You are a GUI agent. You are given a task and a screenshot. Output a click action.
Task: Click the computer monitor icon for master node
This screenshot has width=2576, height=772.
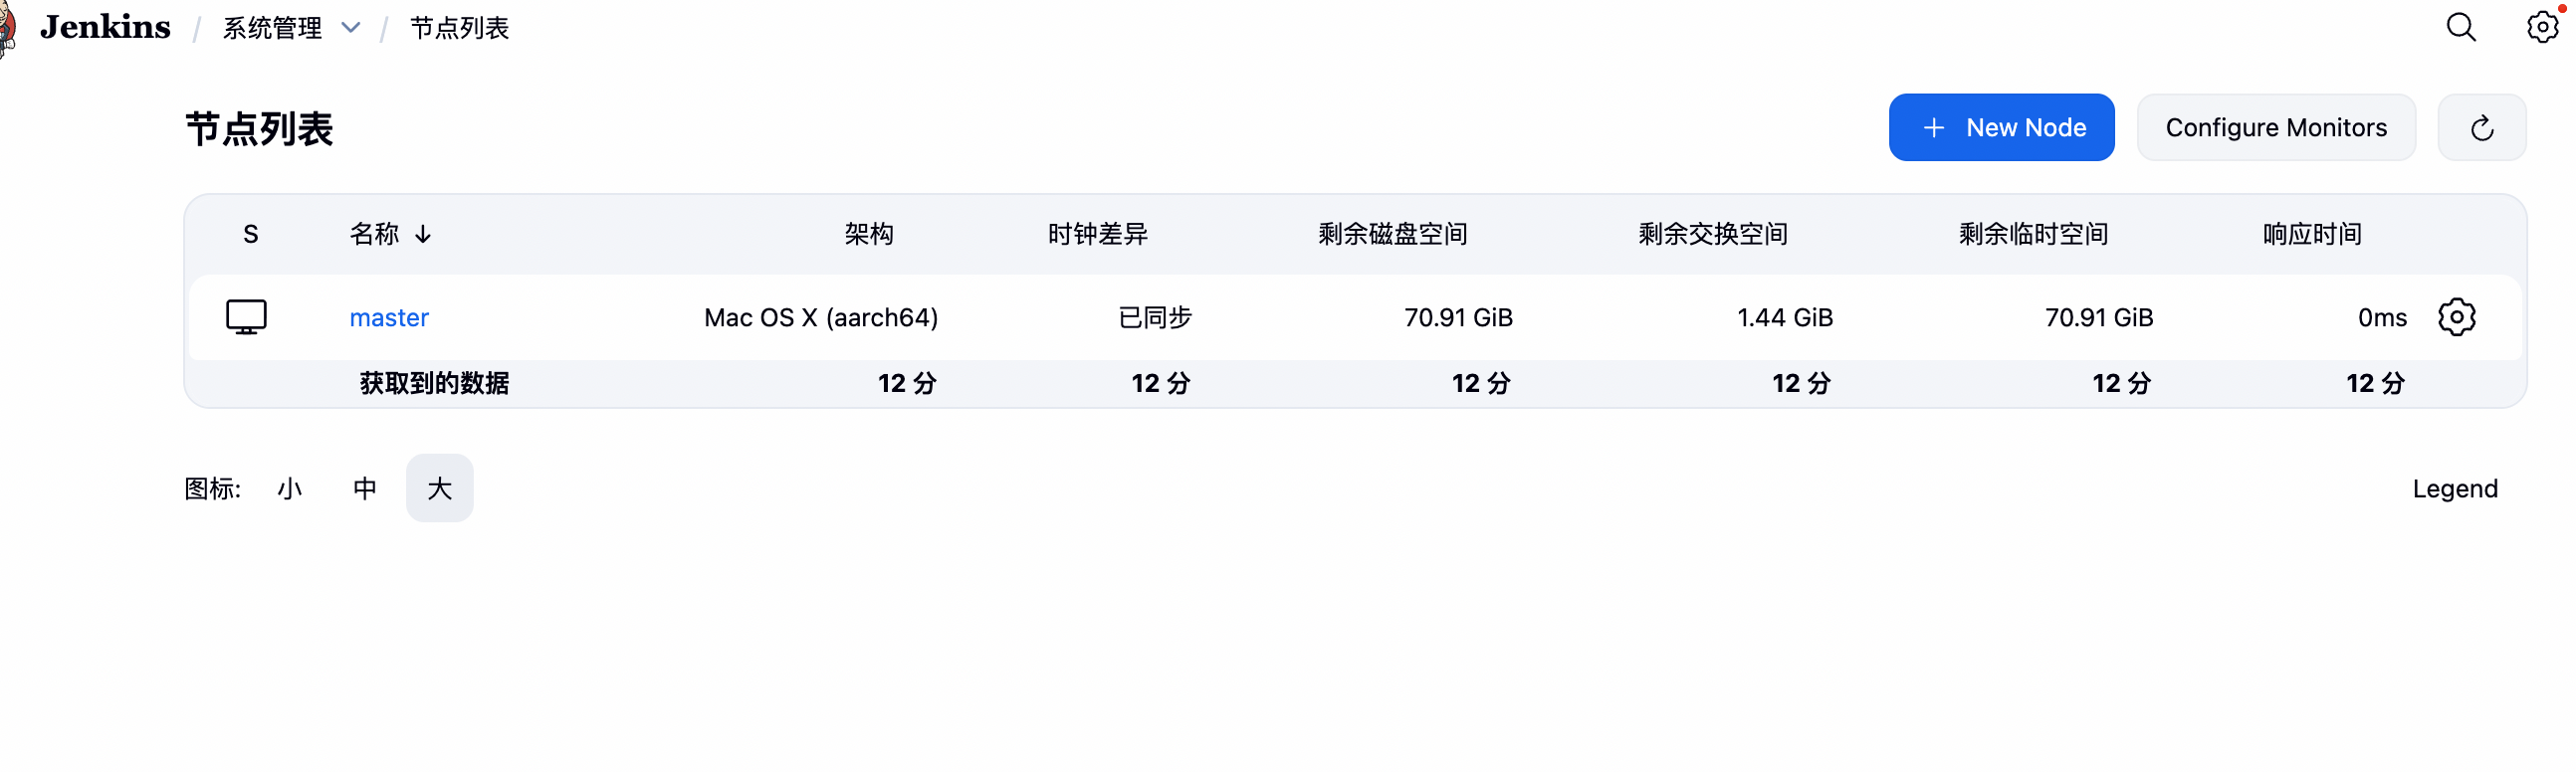247,317
